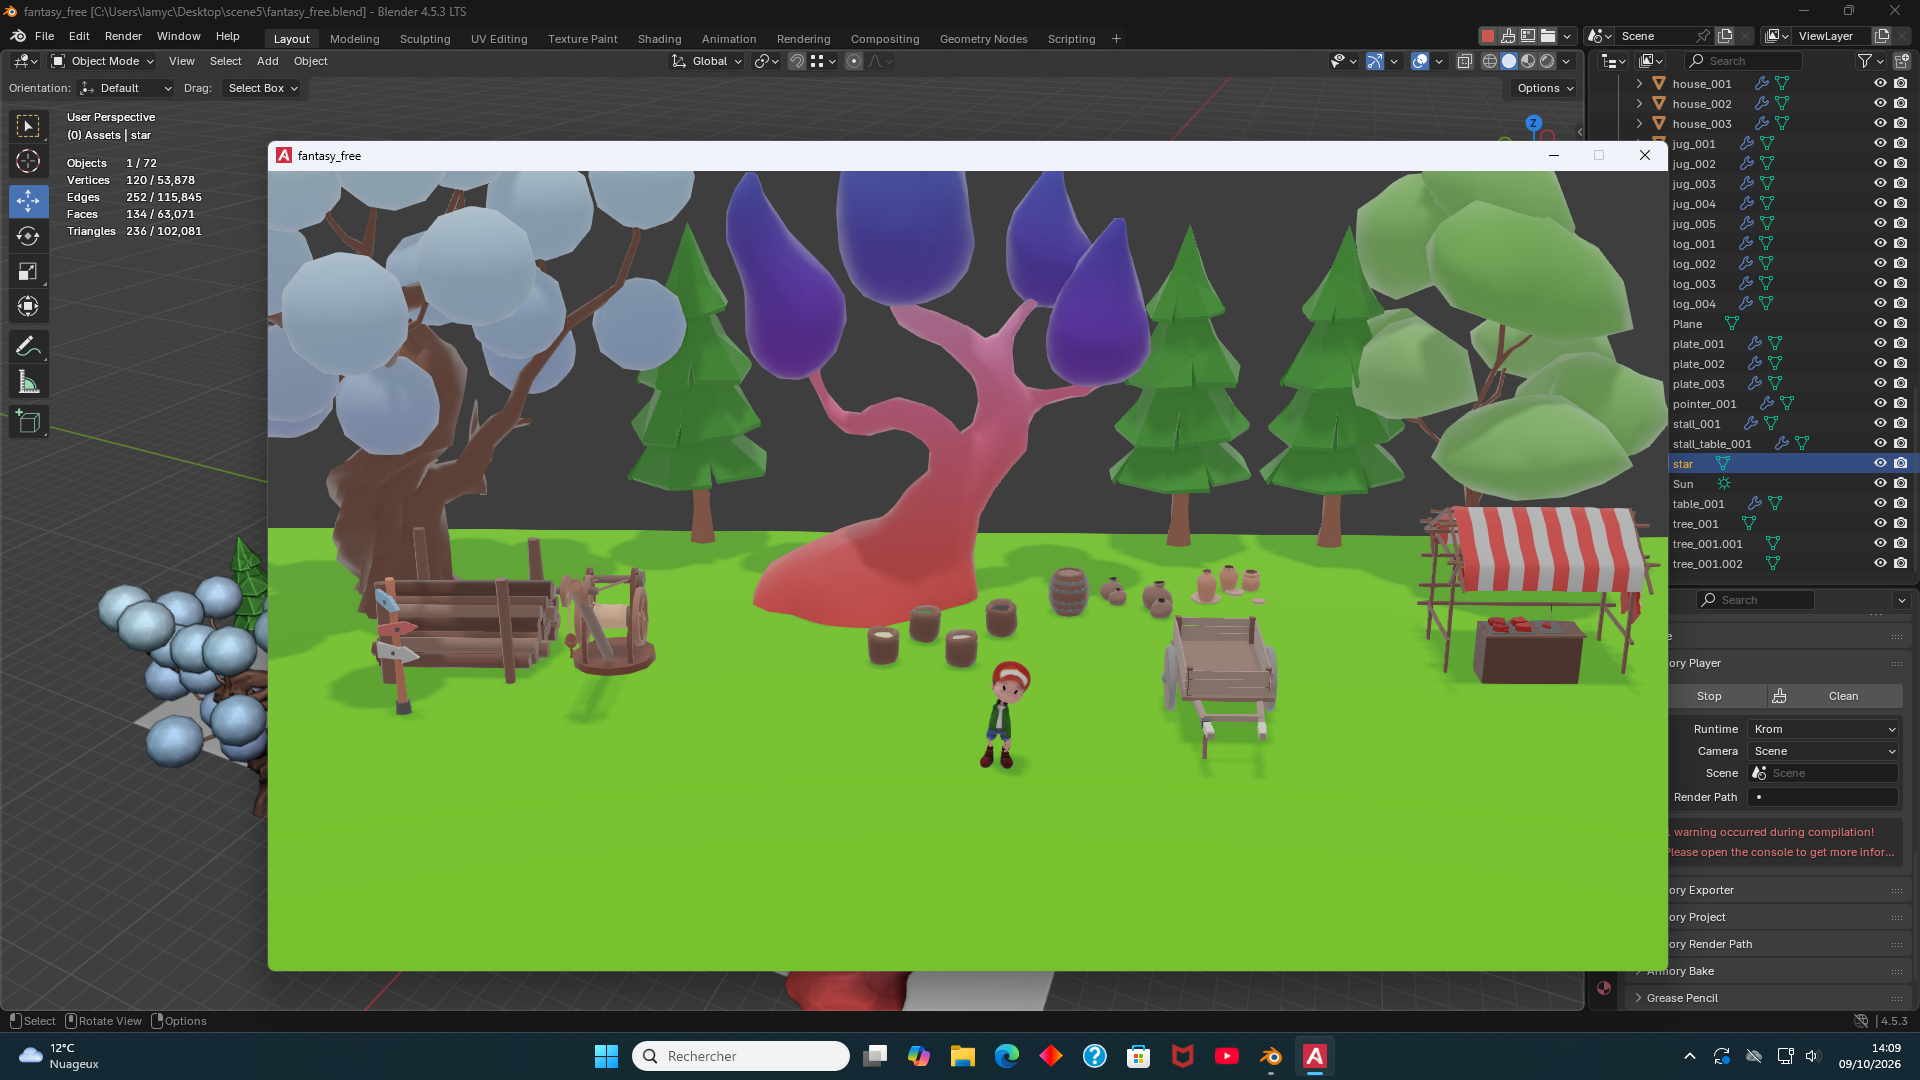
Task: Click the modifier wrench icon for jug_003
Action: click(x=1747, y=184)
